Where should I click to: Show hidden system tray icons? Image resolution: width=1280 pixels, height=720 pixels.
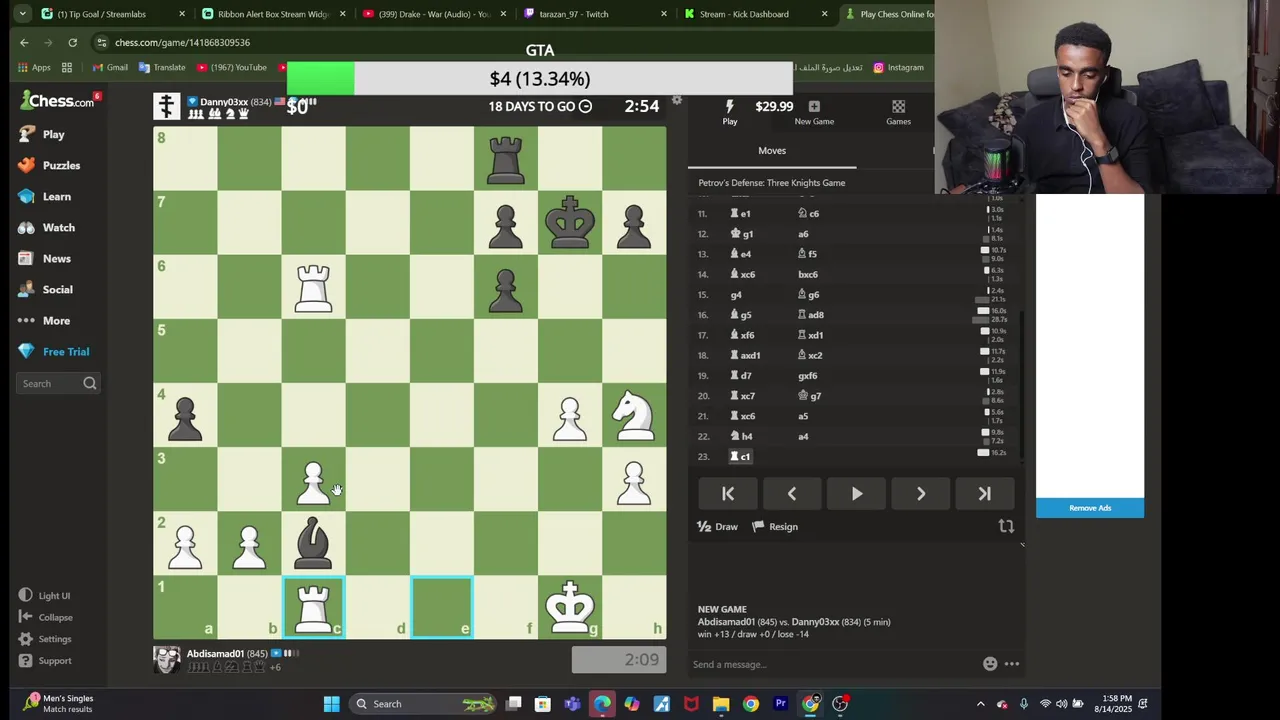(x=980, y=704)
